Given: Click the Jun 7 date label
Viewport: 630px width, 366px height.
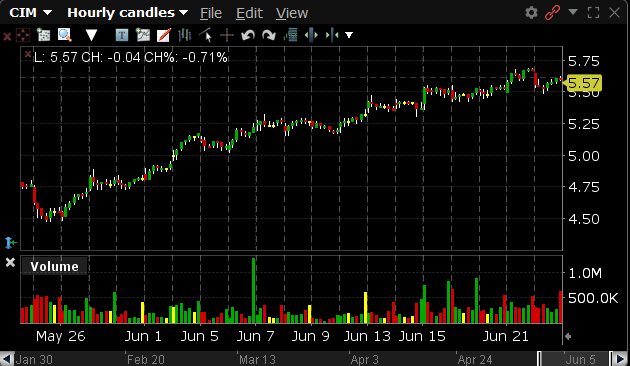Looking at the screenshot, I should pyautogui.click(x=256, y=336).
